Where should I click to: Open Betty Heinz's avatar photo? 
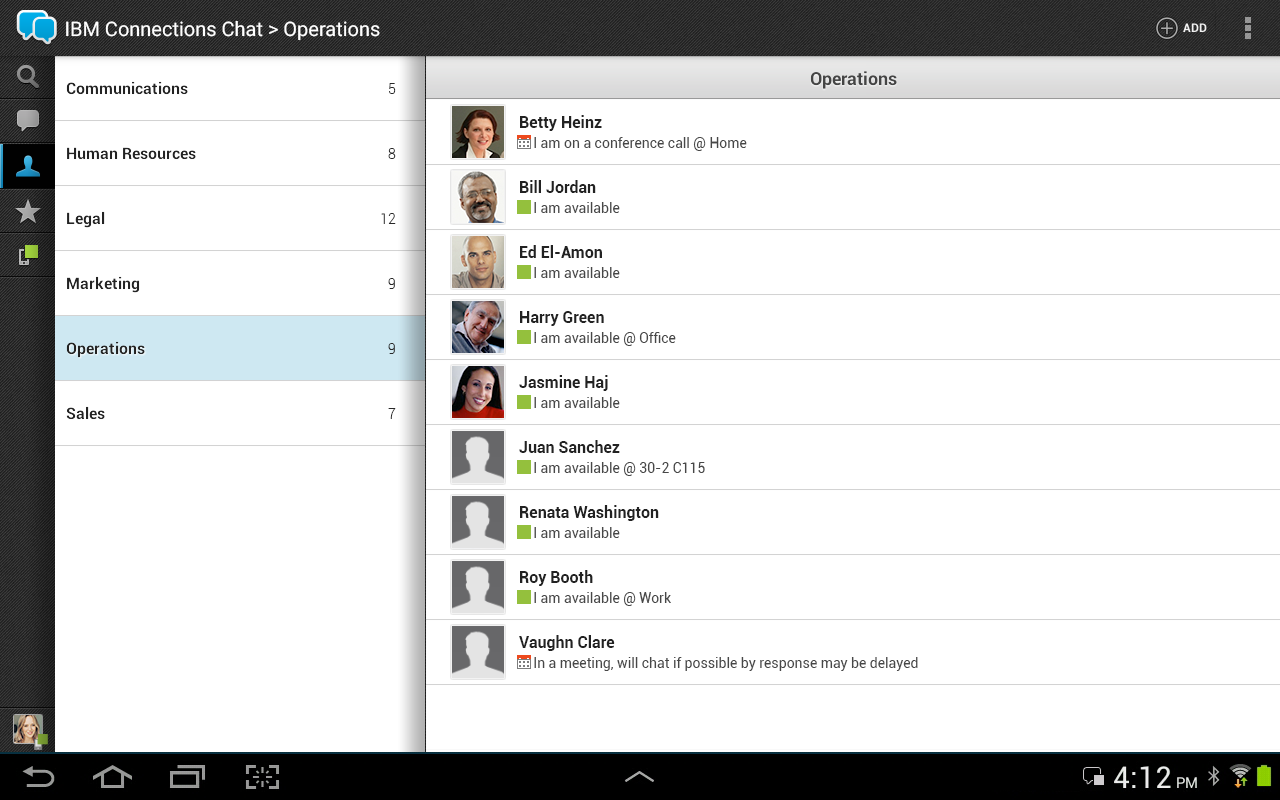pos(478,132)
